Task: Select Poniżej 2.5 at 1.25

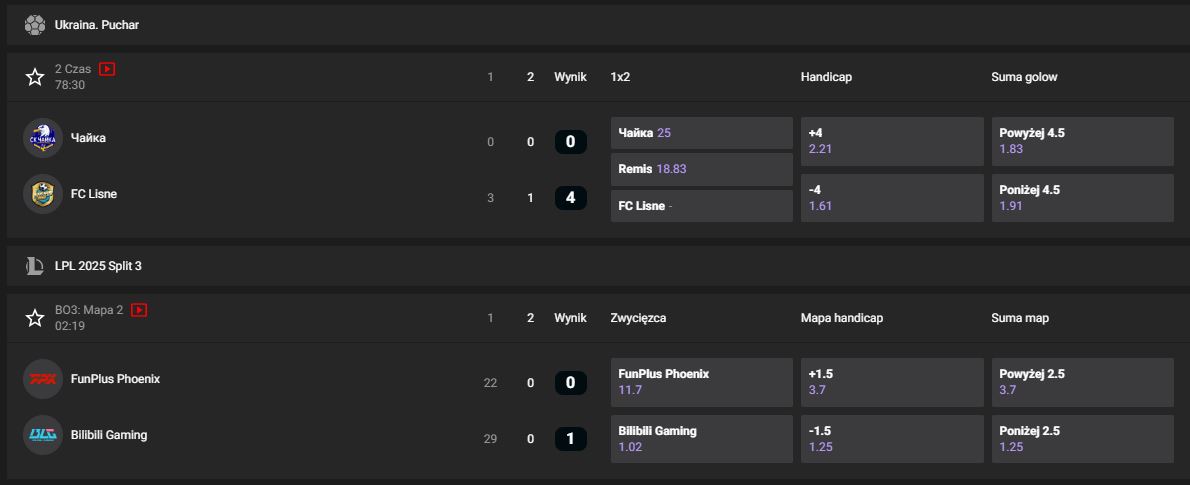Action: [x=1083, y=439]
